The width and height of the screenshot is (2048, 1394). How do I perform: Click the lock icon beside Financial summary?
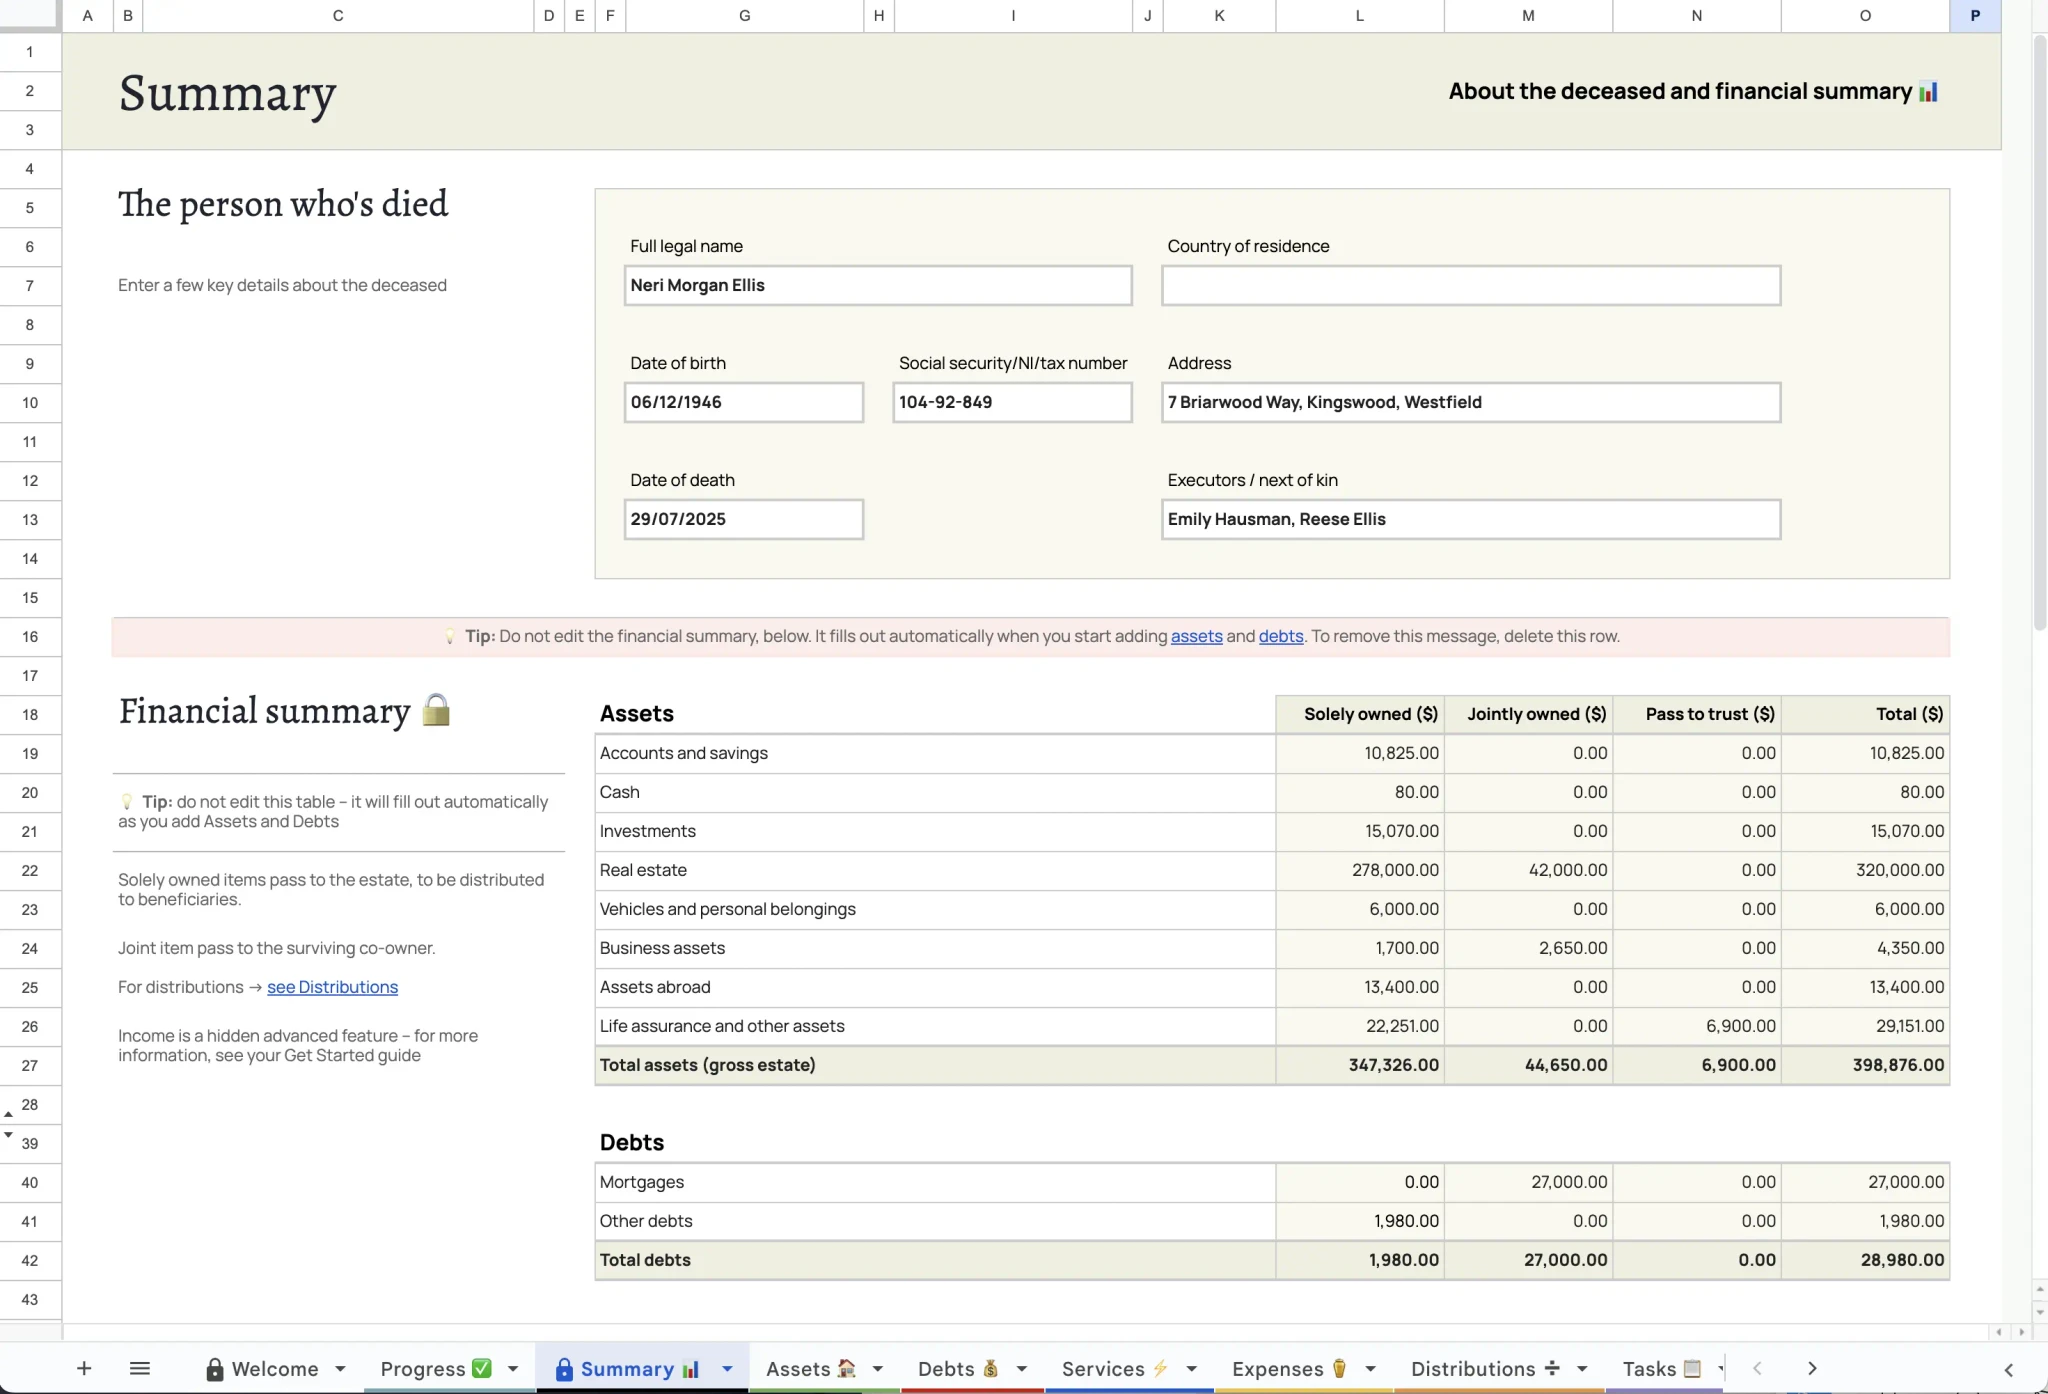(436, 710)
